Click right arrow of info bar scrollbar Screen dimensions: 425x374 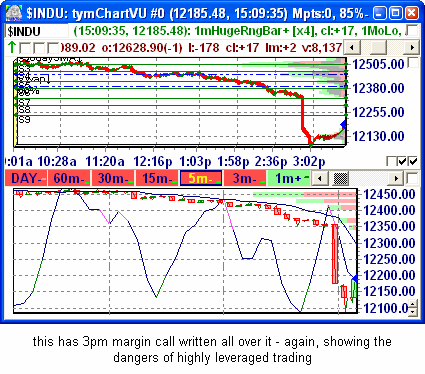pyautogui.click(x=412, y=47)
